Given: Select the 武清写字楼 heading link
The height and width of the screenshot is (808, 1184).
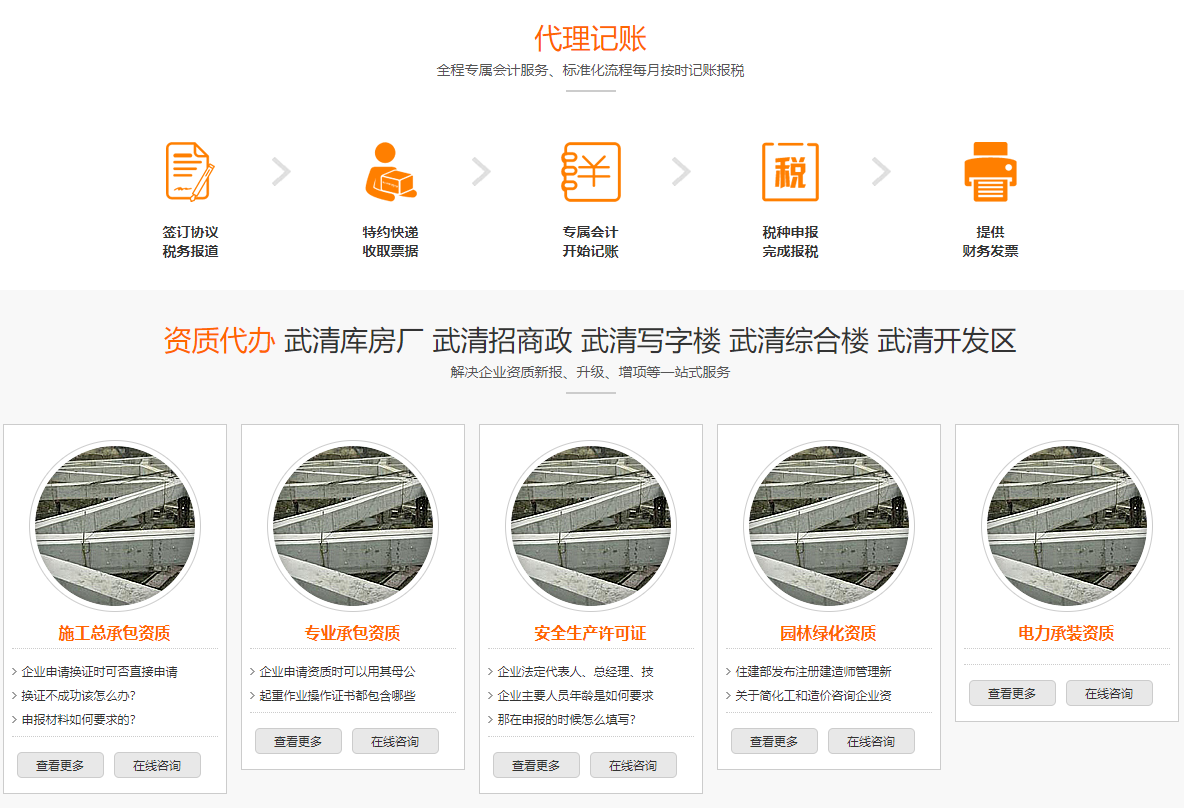Looking at the screenshot, I should point(651,341).
